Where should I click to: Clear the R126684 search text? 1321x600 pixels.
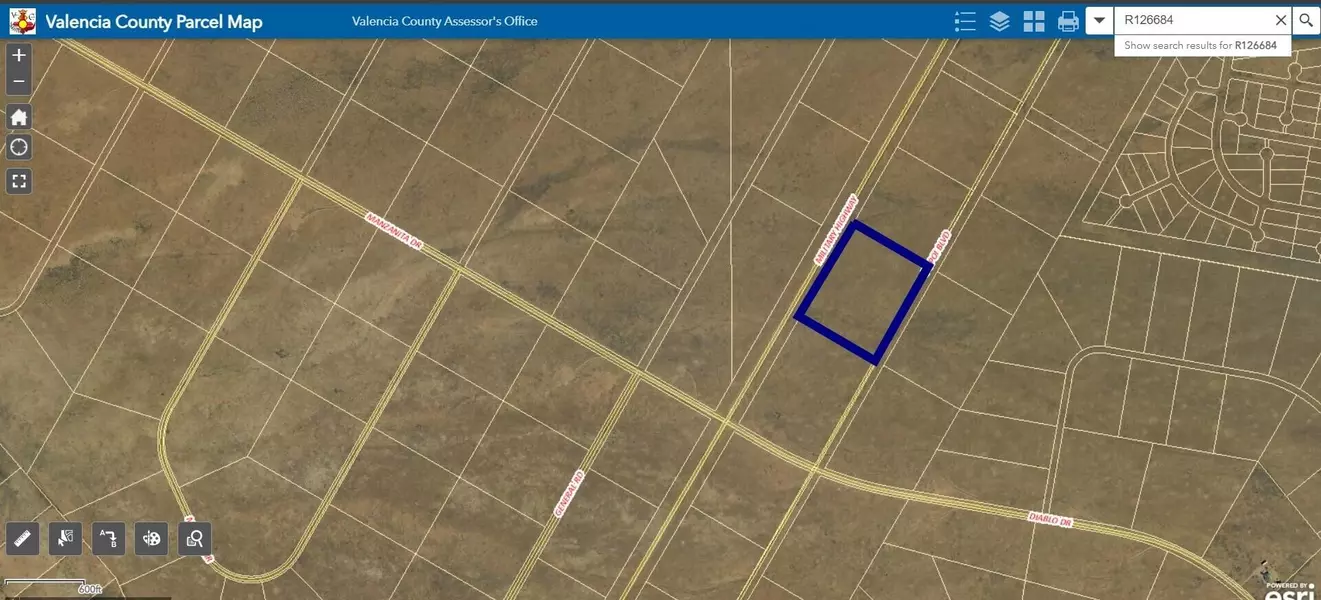click(x=1280, y=20)
